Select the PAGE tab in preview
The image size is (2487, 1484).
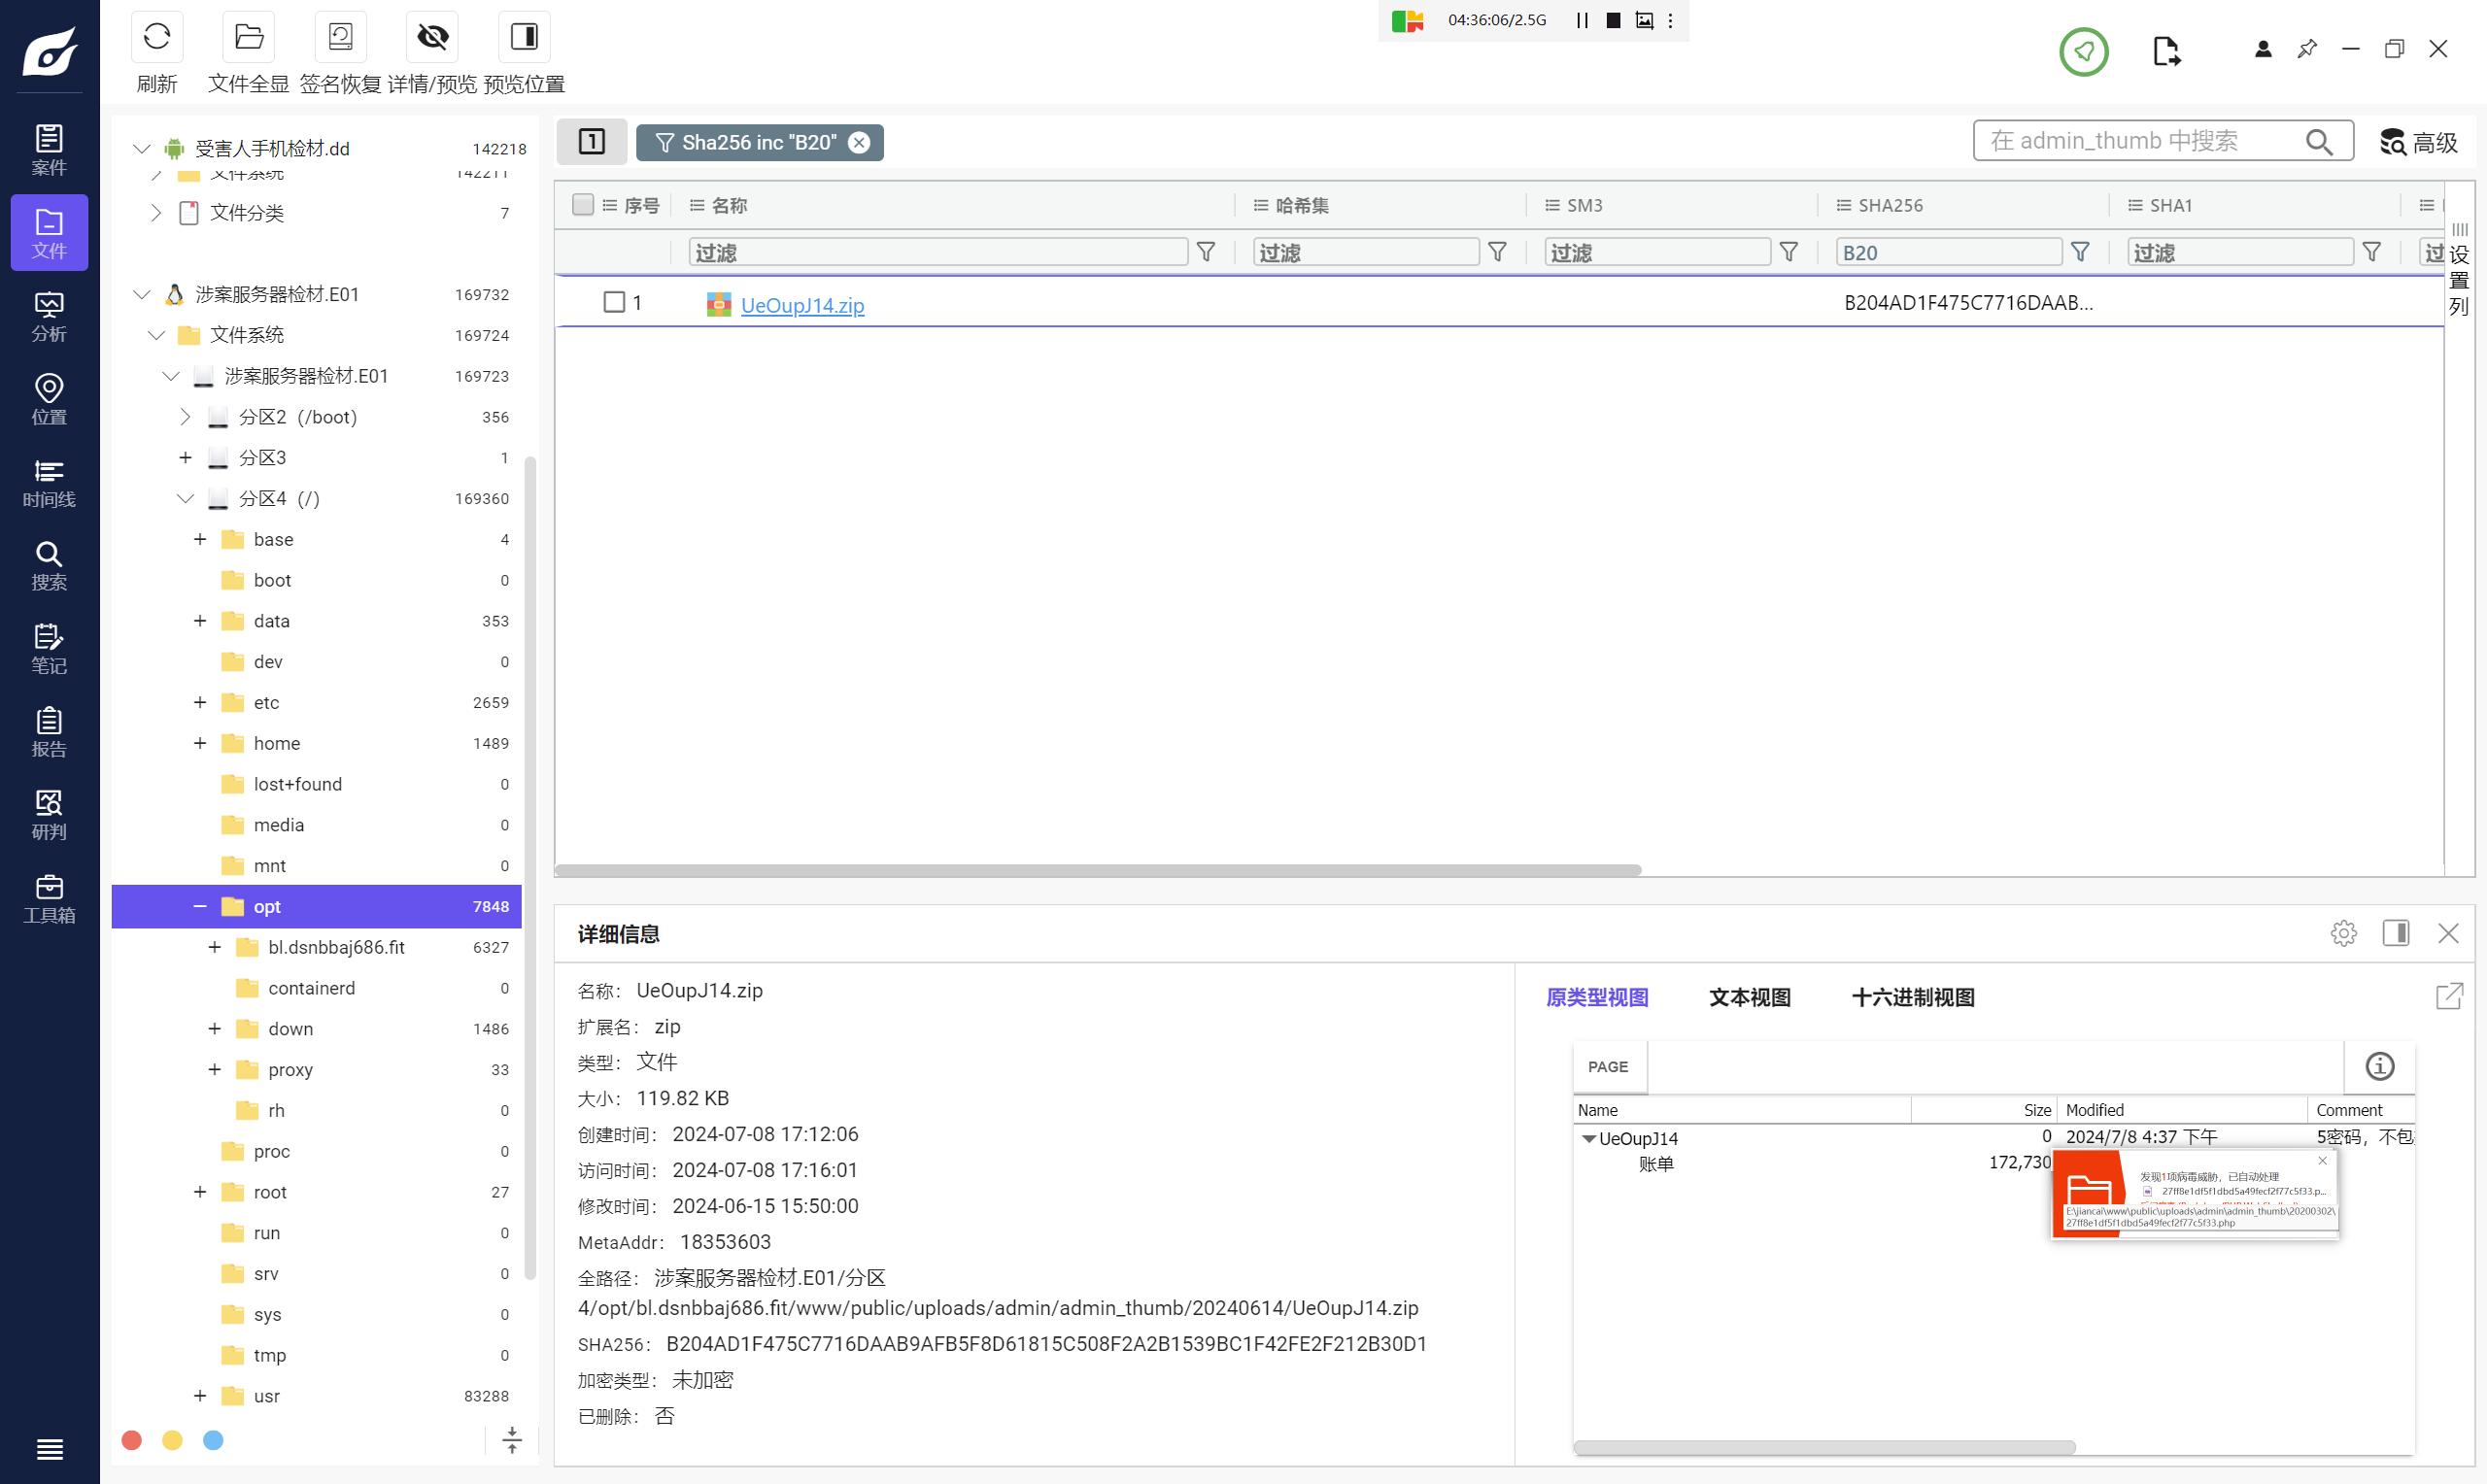coord(1608,1067)
